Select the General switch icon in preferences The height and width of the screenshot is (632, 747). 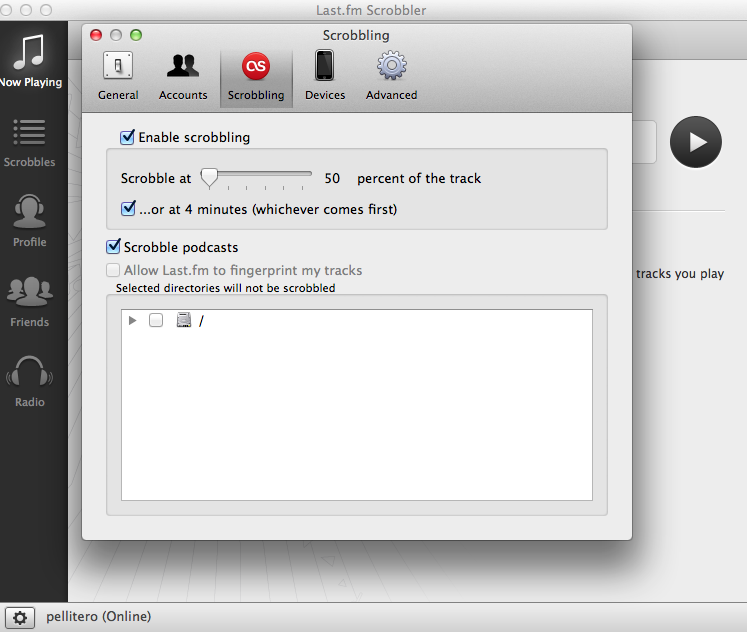(x=118, y=66)
